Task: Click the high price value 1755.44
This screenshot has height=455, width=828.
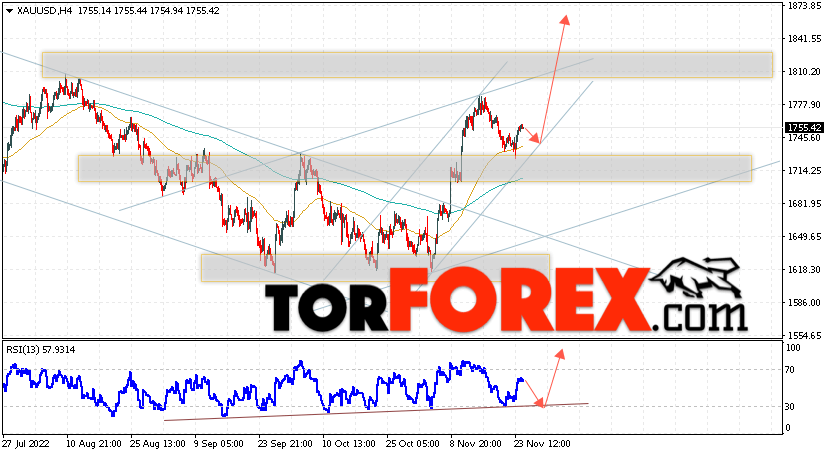Action: point(130,11)
